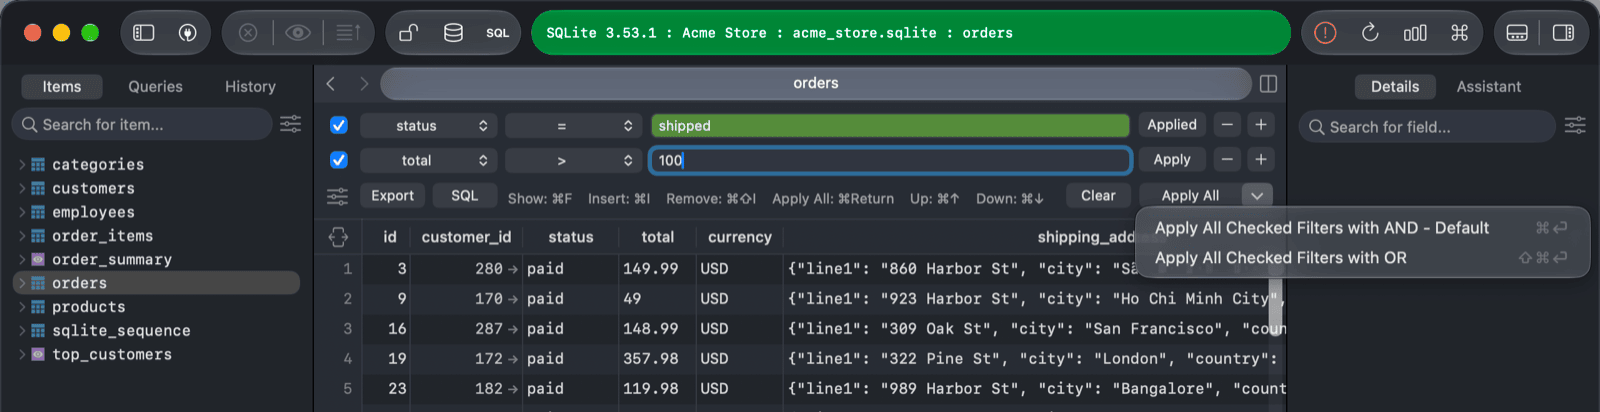Expand the top_customers view node
Image resolution: width=1600 pixels, height=412 pixels.
22,354
